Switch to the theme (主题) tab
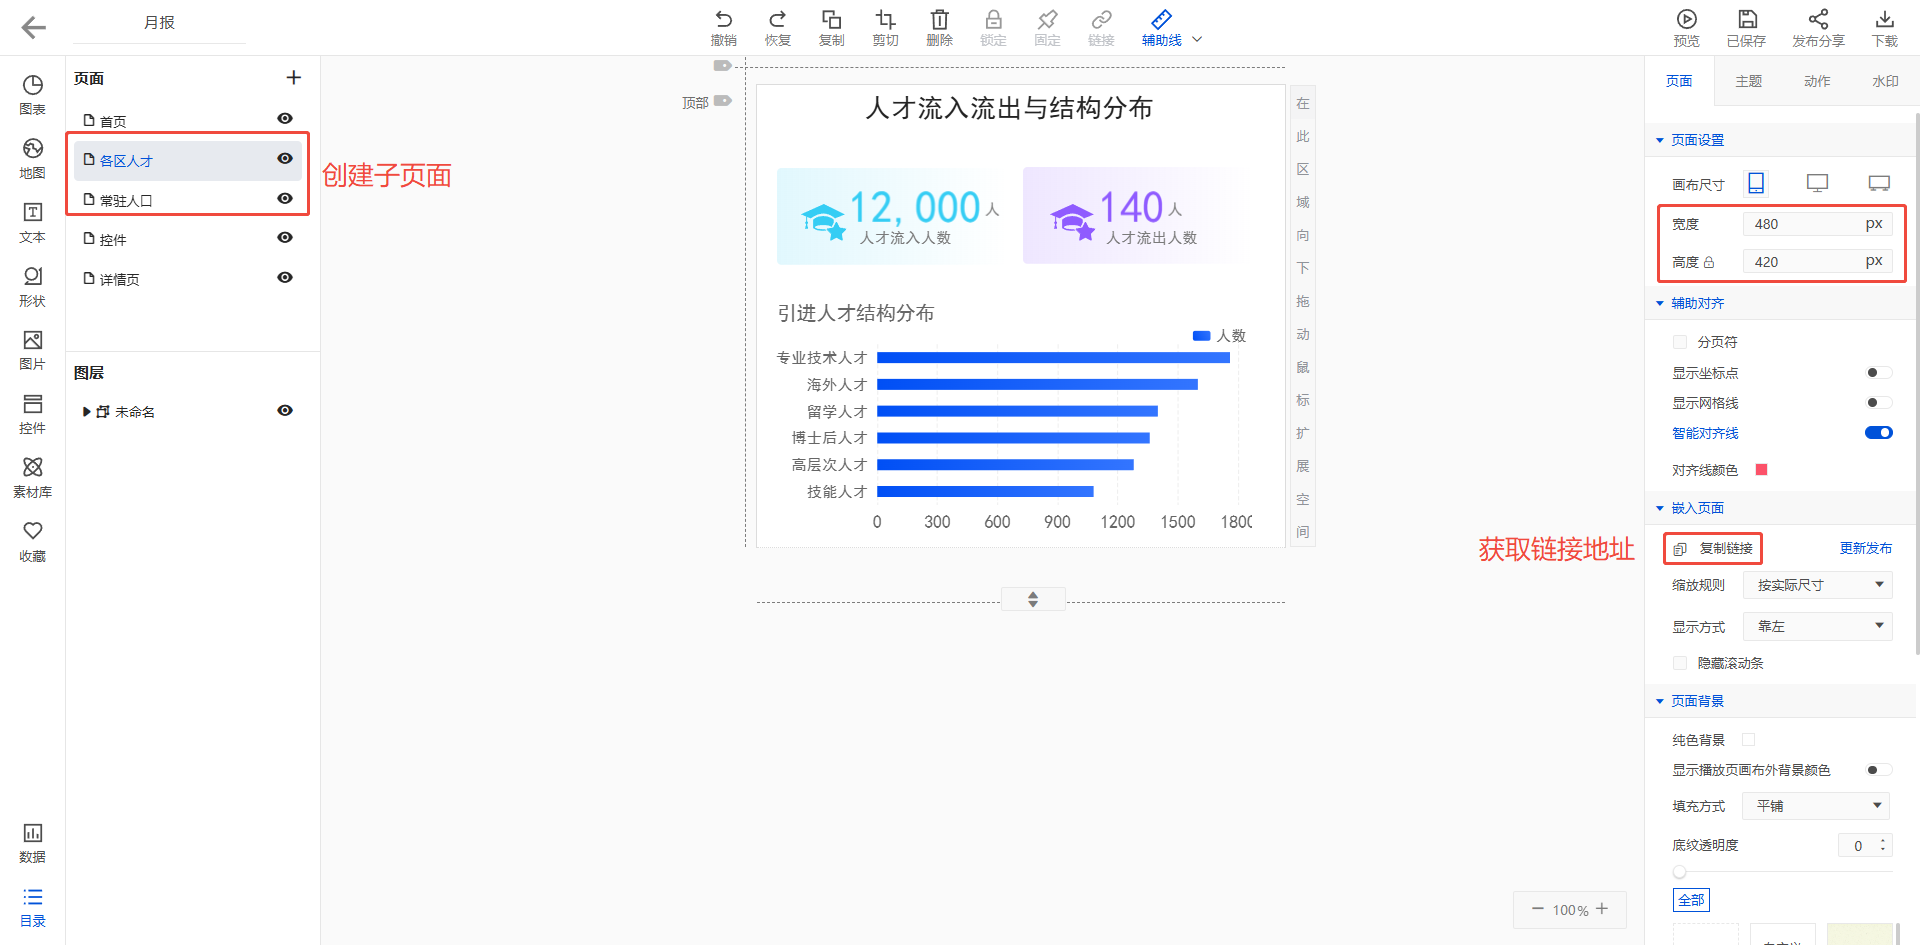 pos(1748,81)
